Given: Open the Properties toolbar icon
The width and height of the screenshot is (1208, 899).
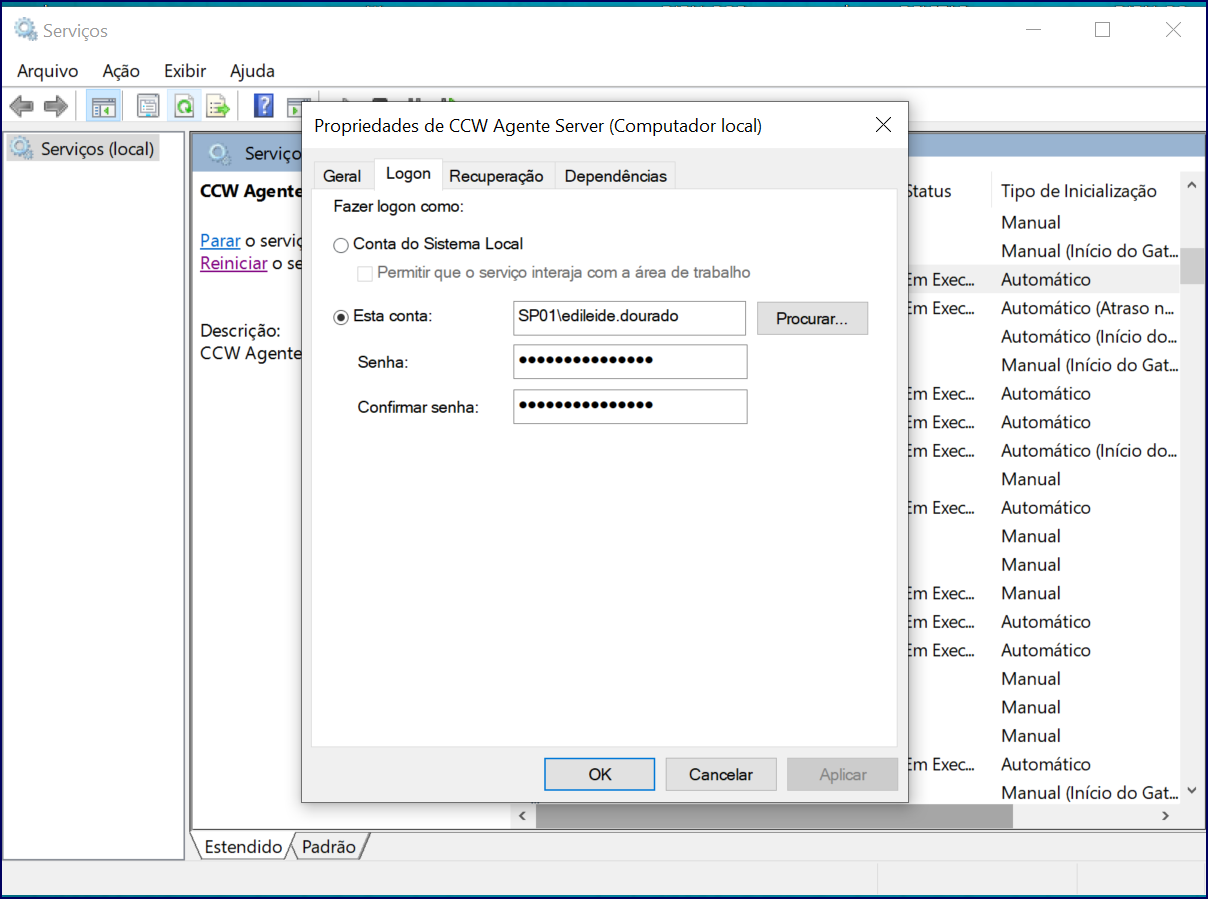Looking at the screenshot, I should pos(148,106).
